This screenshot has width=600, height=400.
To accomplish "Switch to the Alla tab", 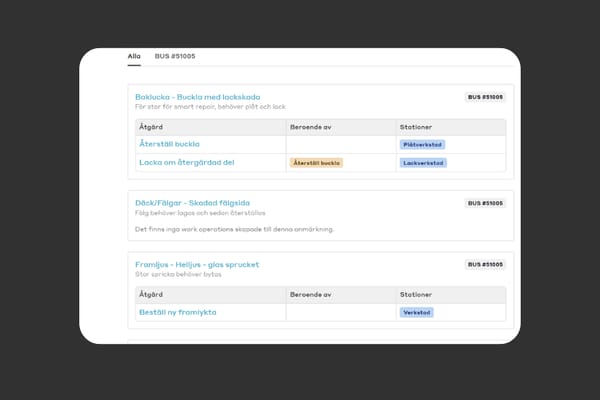I will (135, 57).
